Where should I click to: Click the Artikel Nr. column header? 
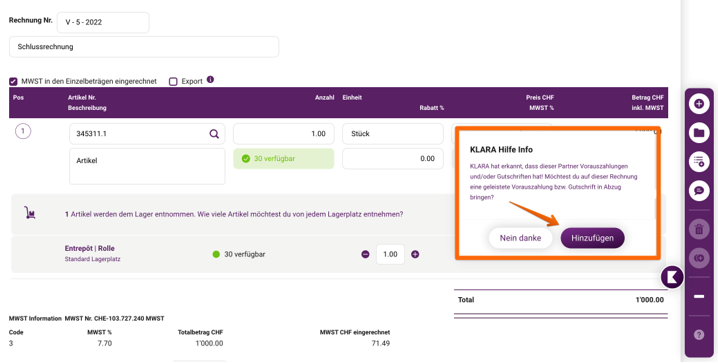pyautogui.click(x=82, y=98)
